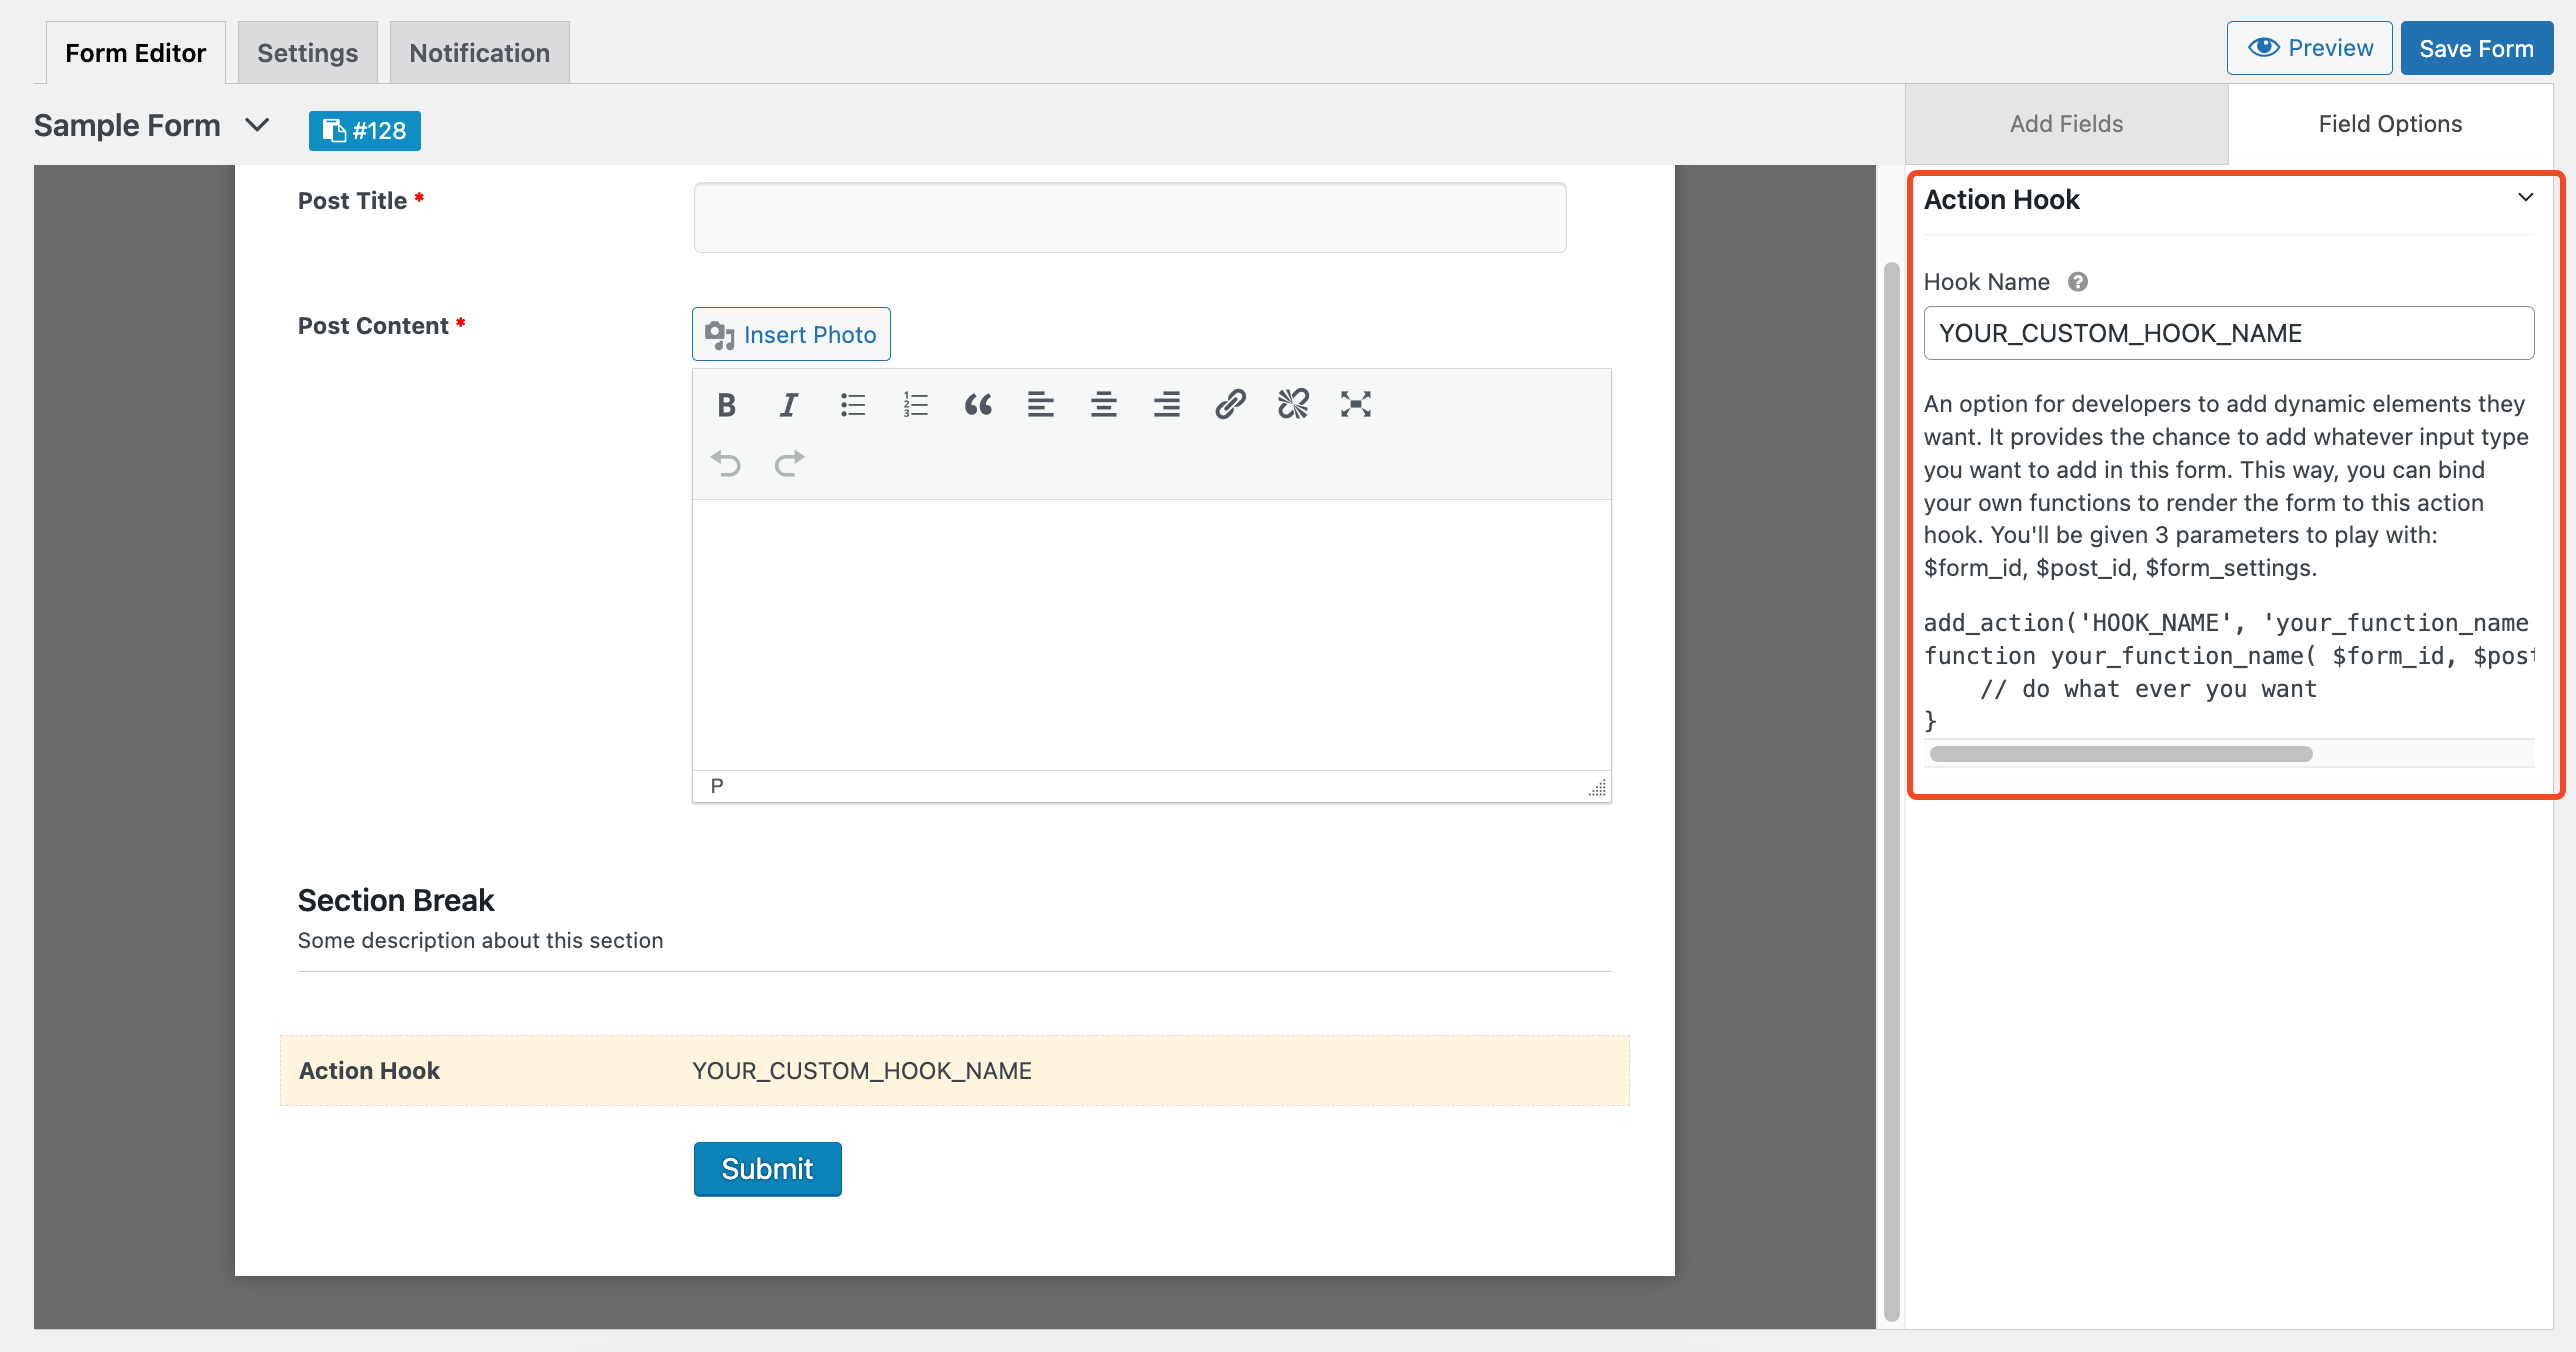2576x1352 pixels.
Task: Click the Italic formatting icon
Action: 789,404
